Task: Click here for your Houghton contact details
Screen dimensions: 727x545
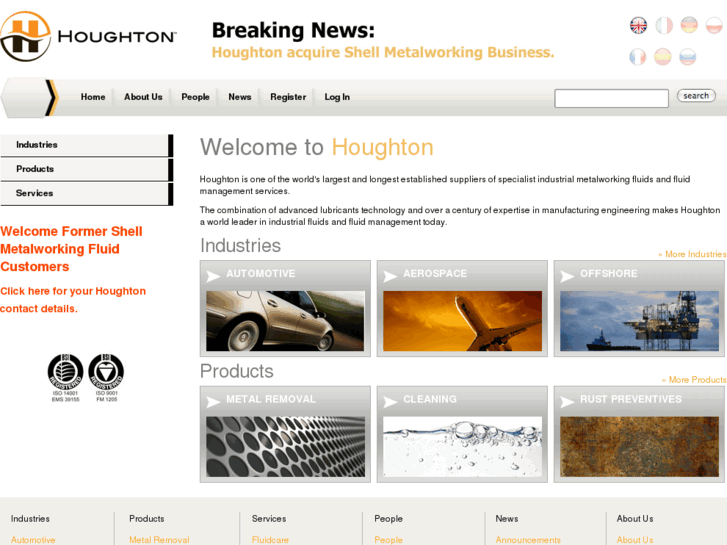Action: click(73, 300)
